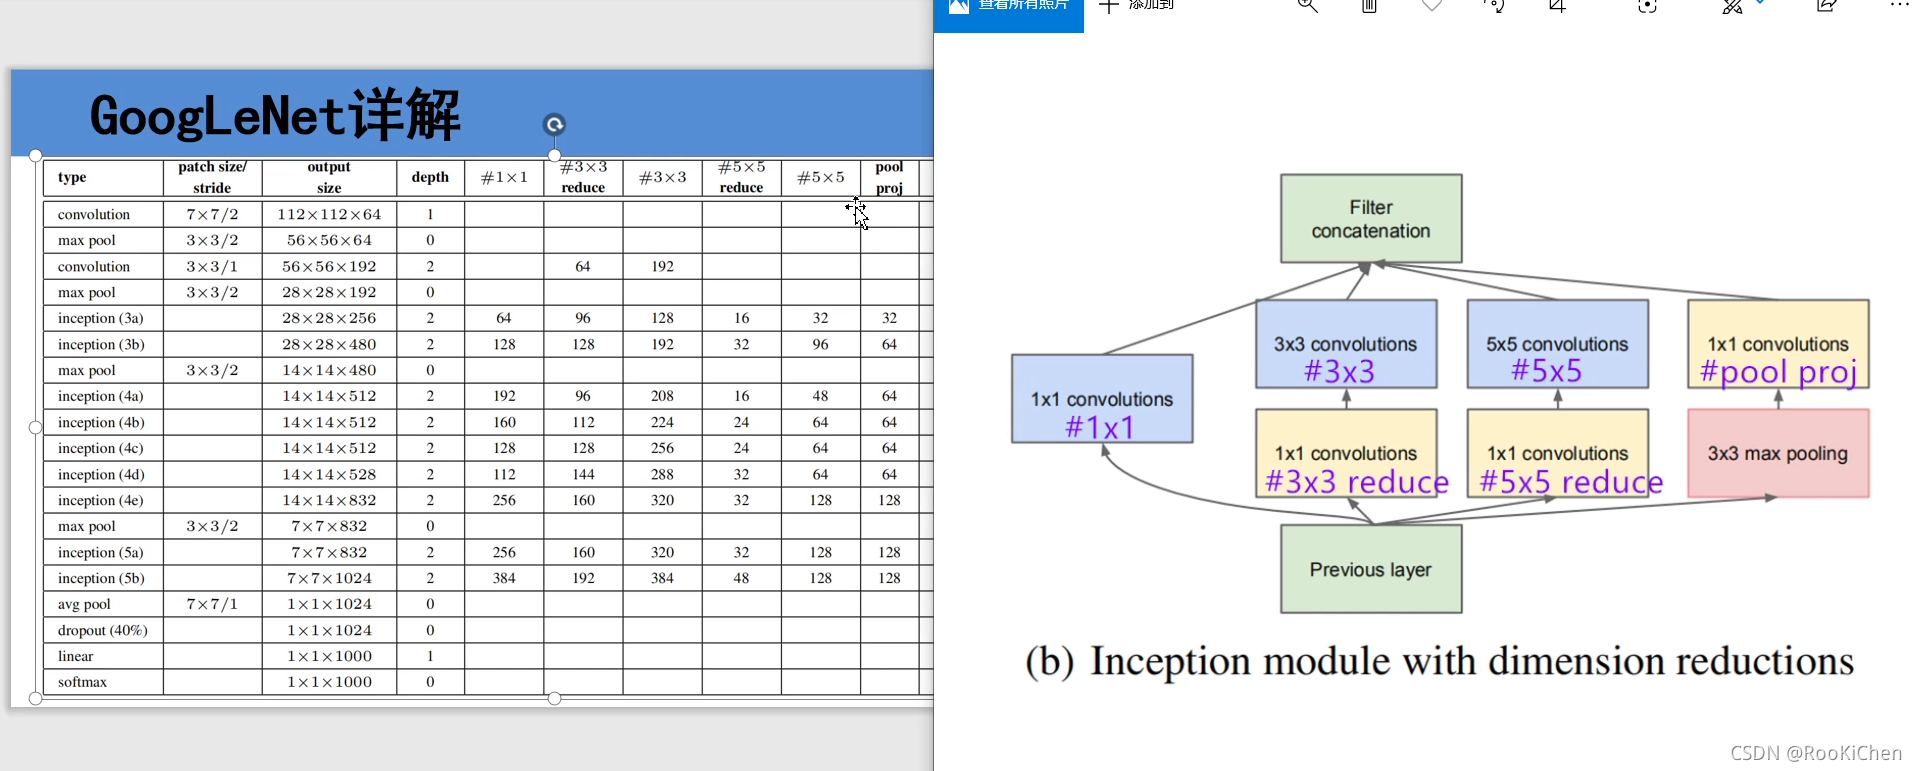The image size is (1917, 771).
Task: Click the 'inception (4e)' row label
Action: click(x=101, y=500)
